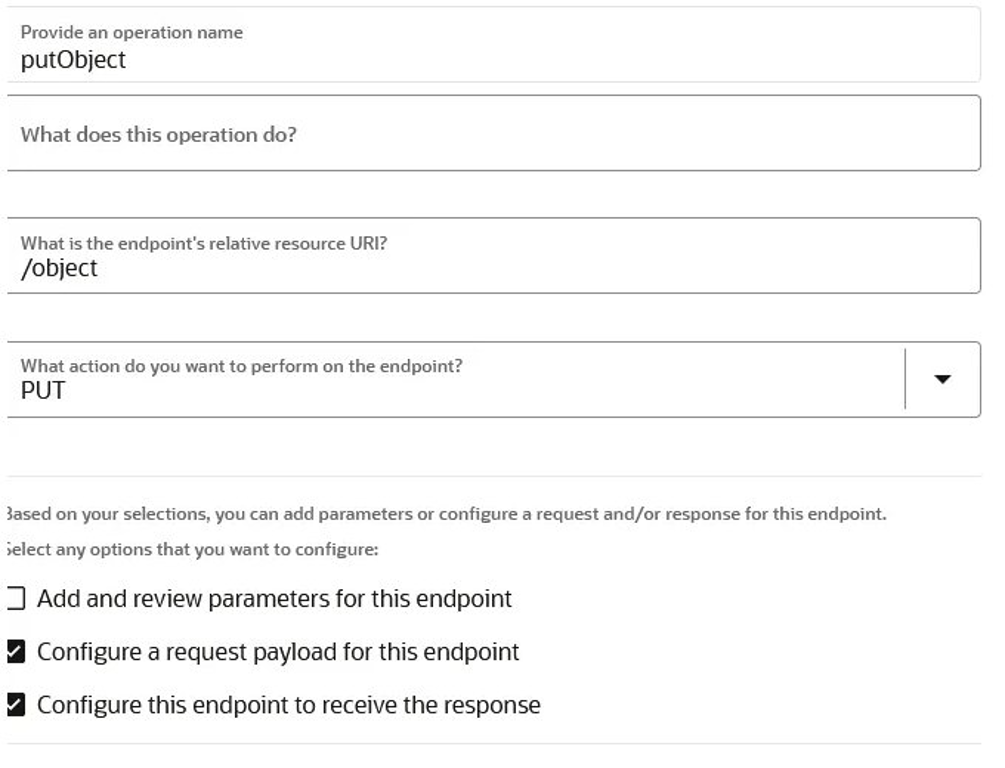Click the 'Add and review parameters for this endpoint' text
Image resolution: width=1005 pixels, height=768 pixels.
[x=274, y=599]
